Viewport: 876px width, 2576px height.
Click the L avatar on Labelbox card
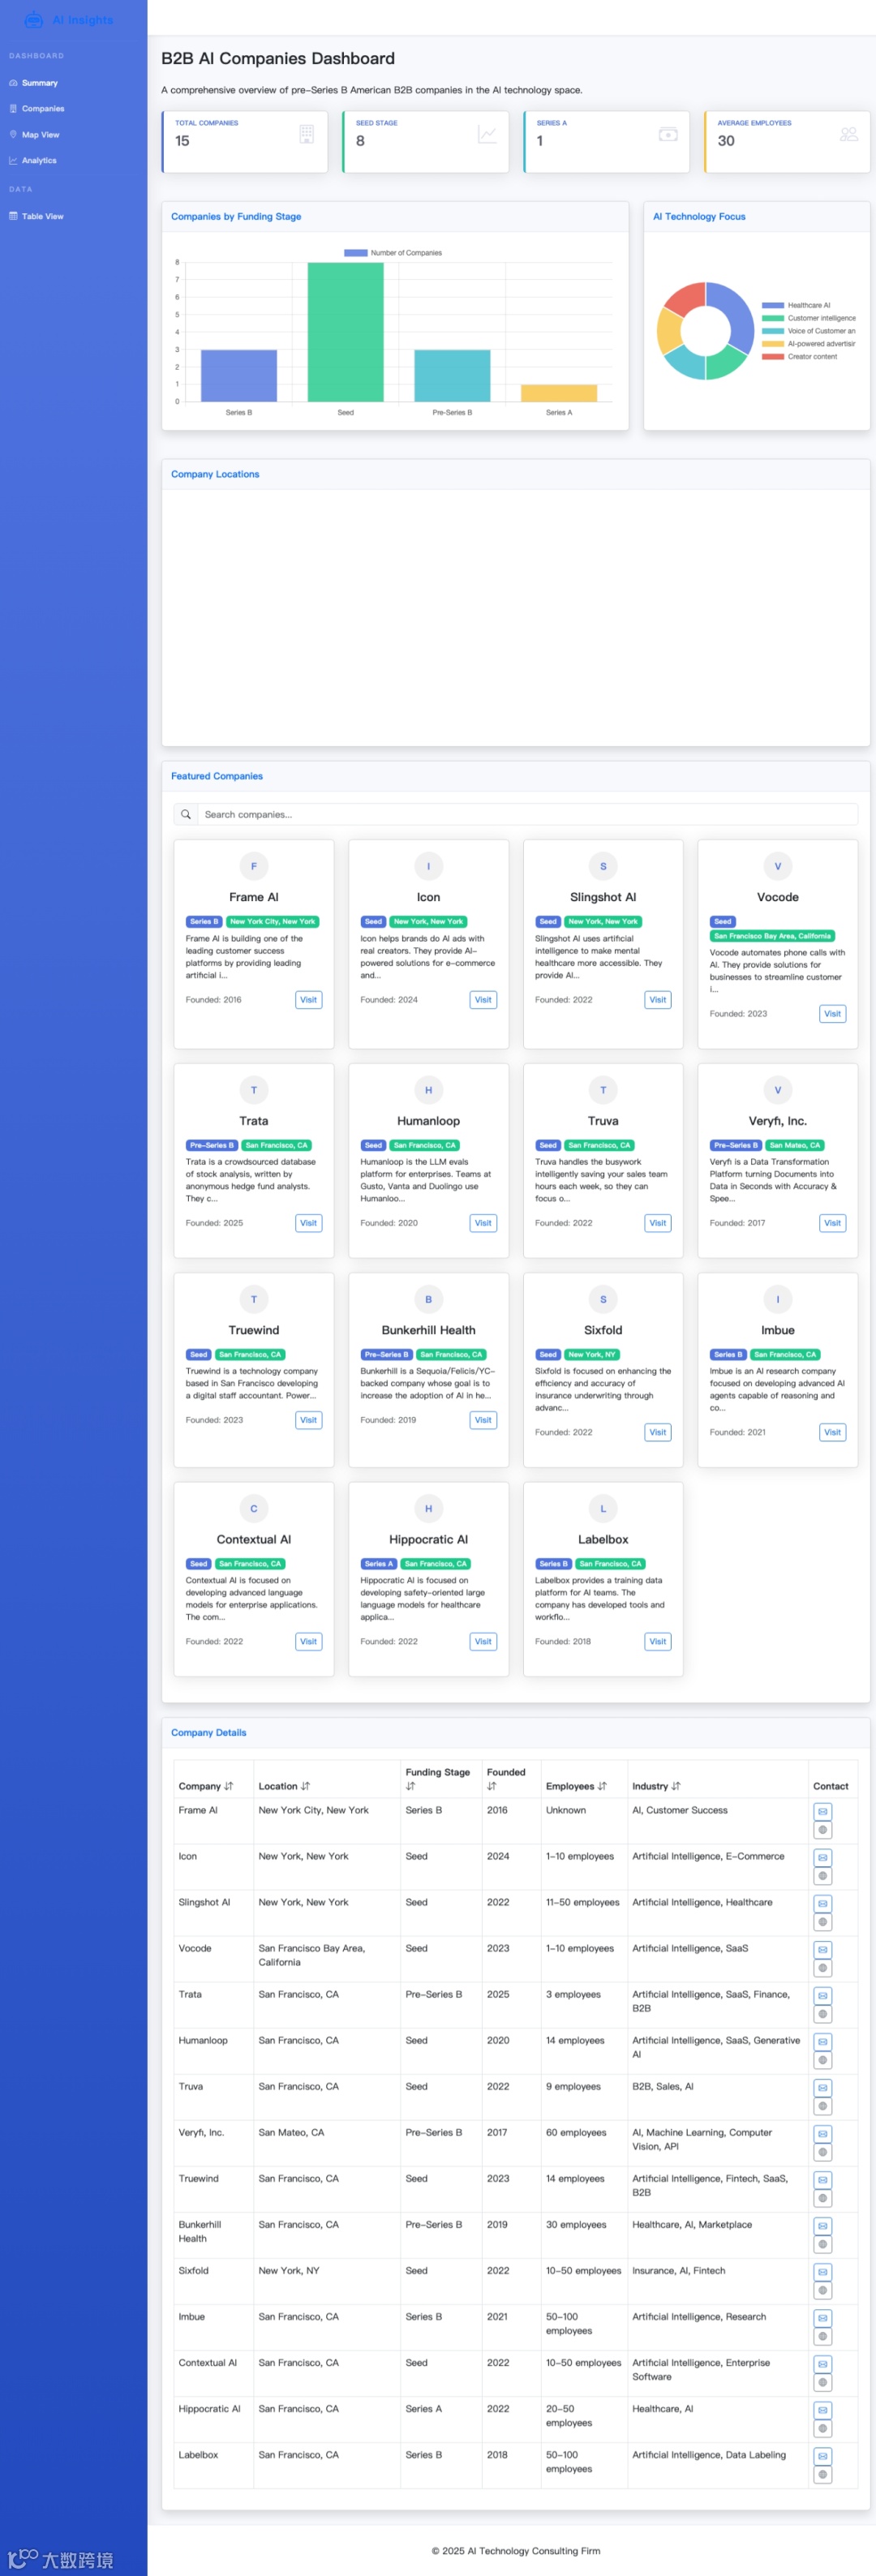pos(603,1509)
